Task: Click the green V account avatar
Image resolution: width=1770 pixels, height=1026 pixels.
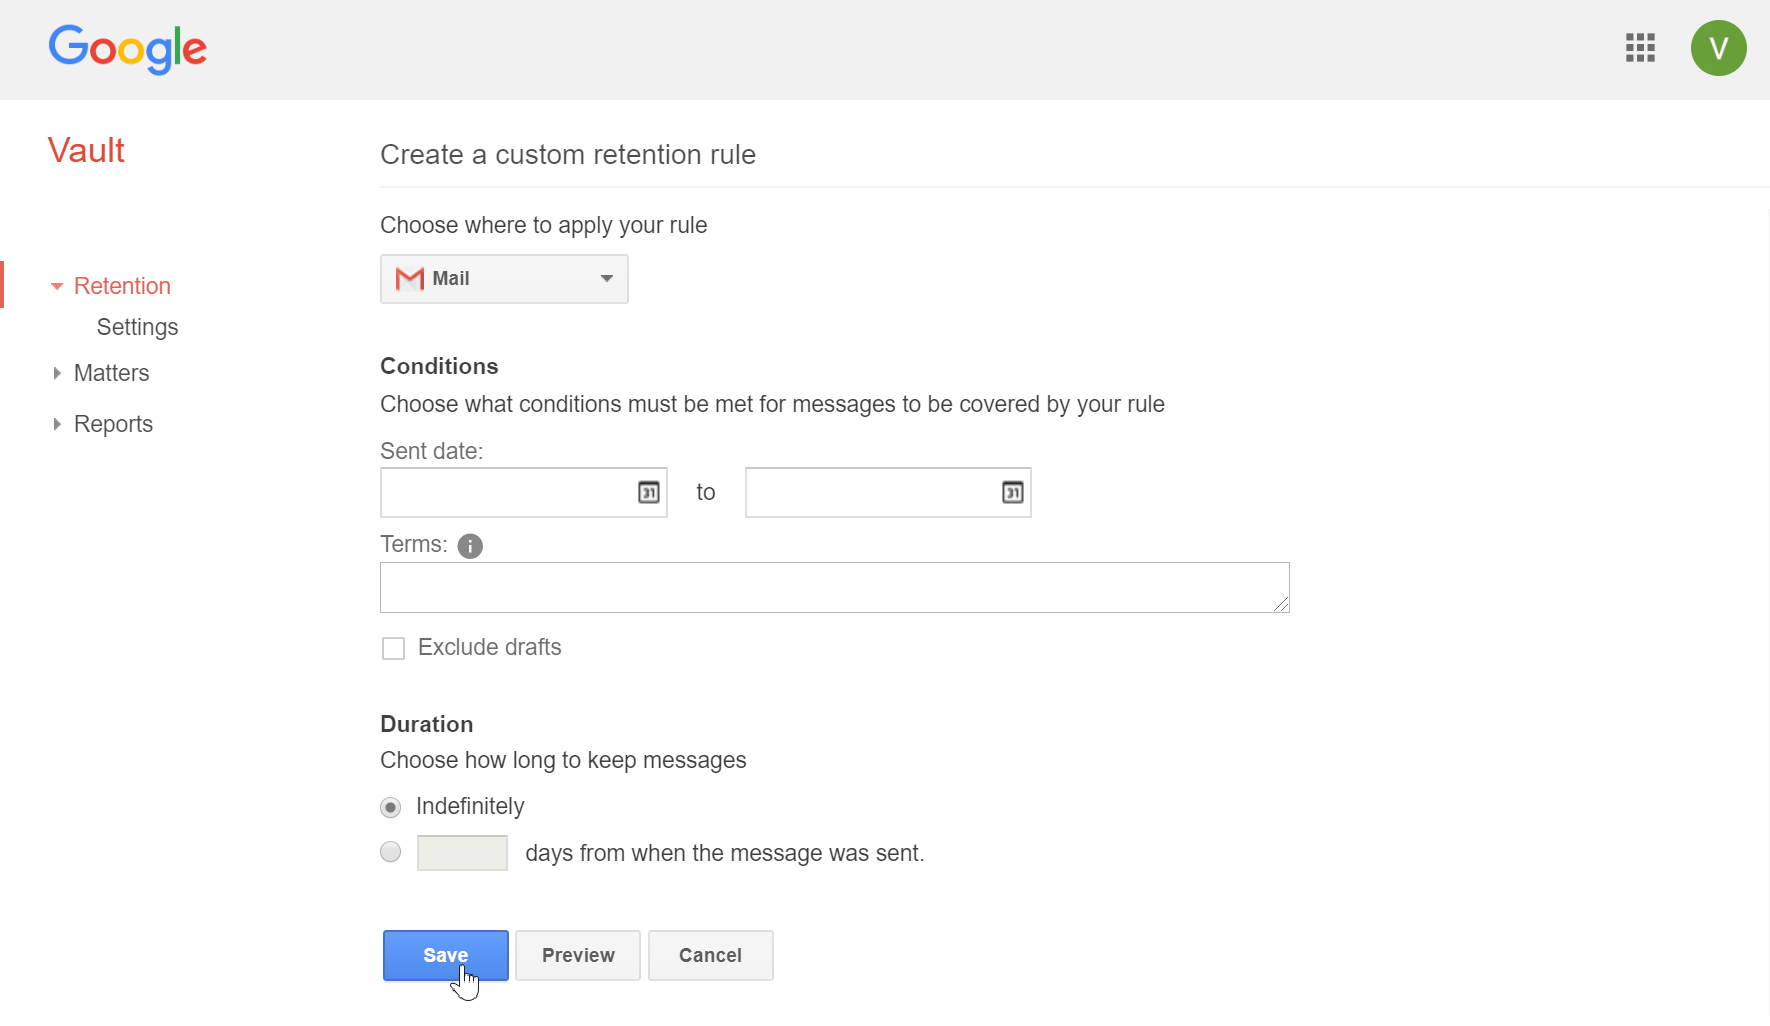Action: tap(1718, 48)
